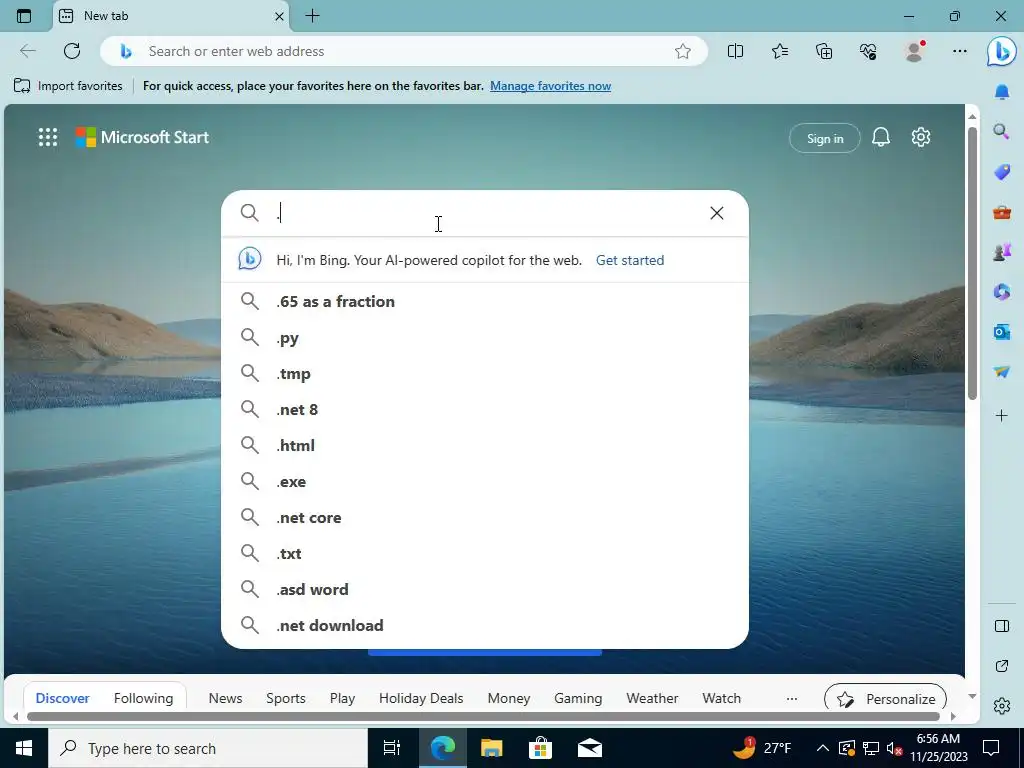Click the browser back arrow

(27, 51)
